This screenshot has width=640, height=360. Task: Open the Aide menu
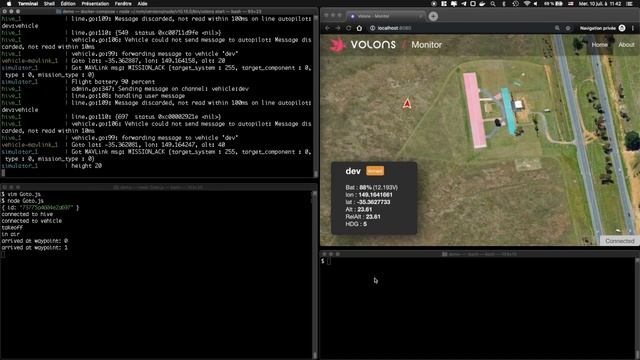tap(142, 4)
